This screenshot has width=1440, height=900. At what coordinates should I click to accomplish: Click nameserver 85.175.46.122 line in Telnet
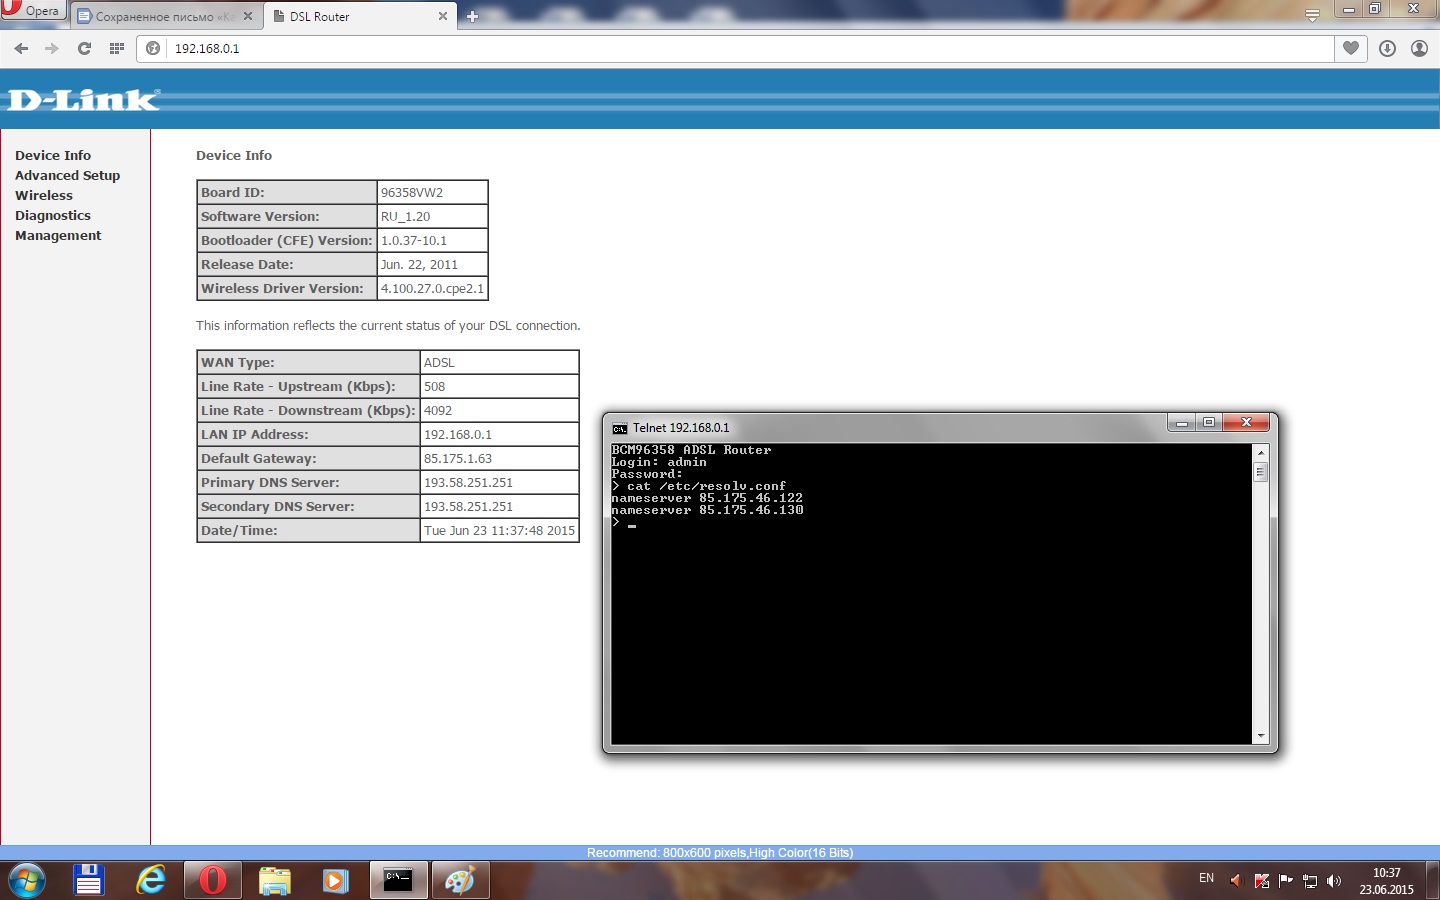[707, 498]
